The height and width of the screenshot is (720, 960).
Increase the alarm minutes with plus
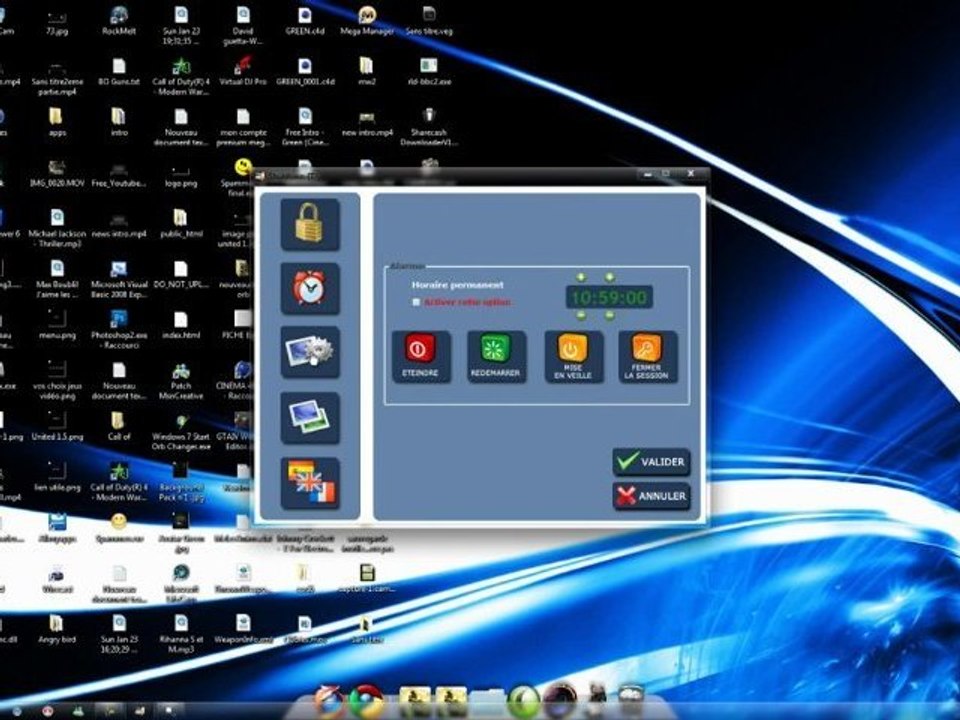[x=609, y=277]
